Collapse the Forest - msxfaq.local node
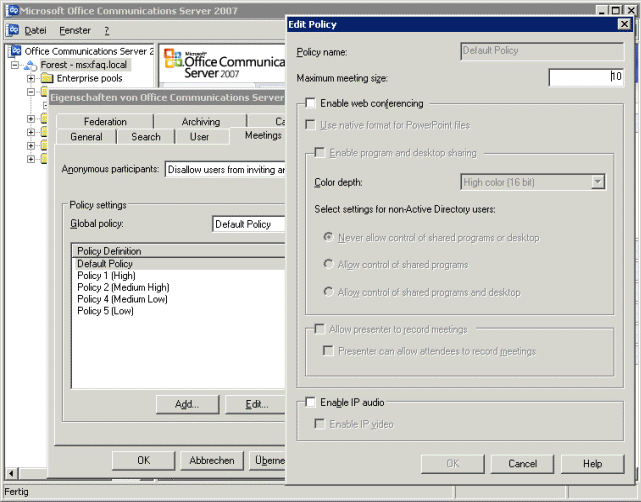This screenshot has width=641, height=502. click(15, 65)
